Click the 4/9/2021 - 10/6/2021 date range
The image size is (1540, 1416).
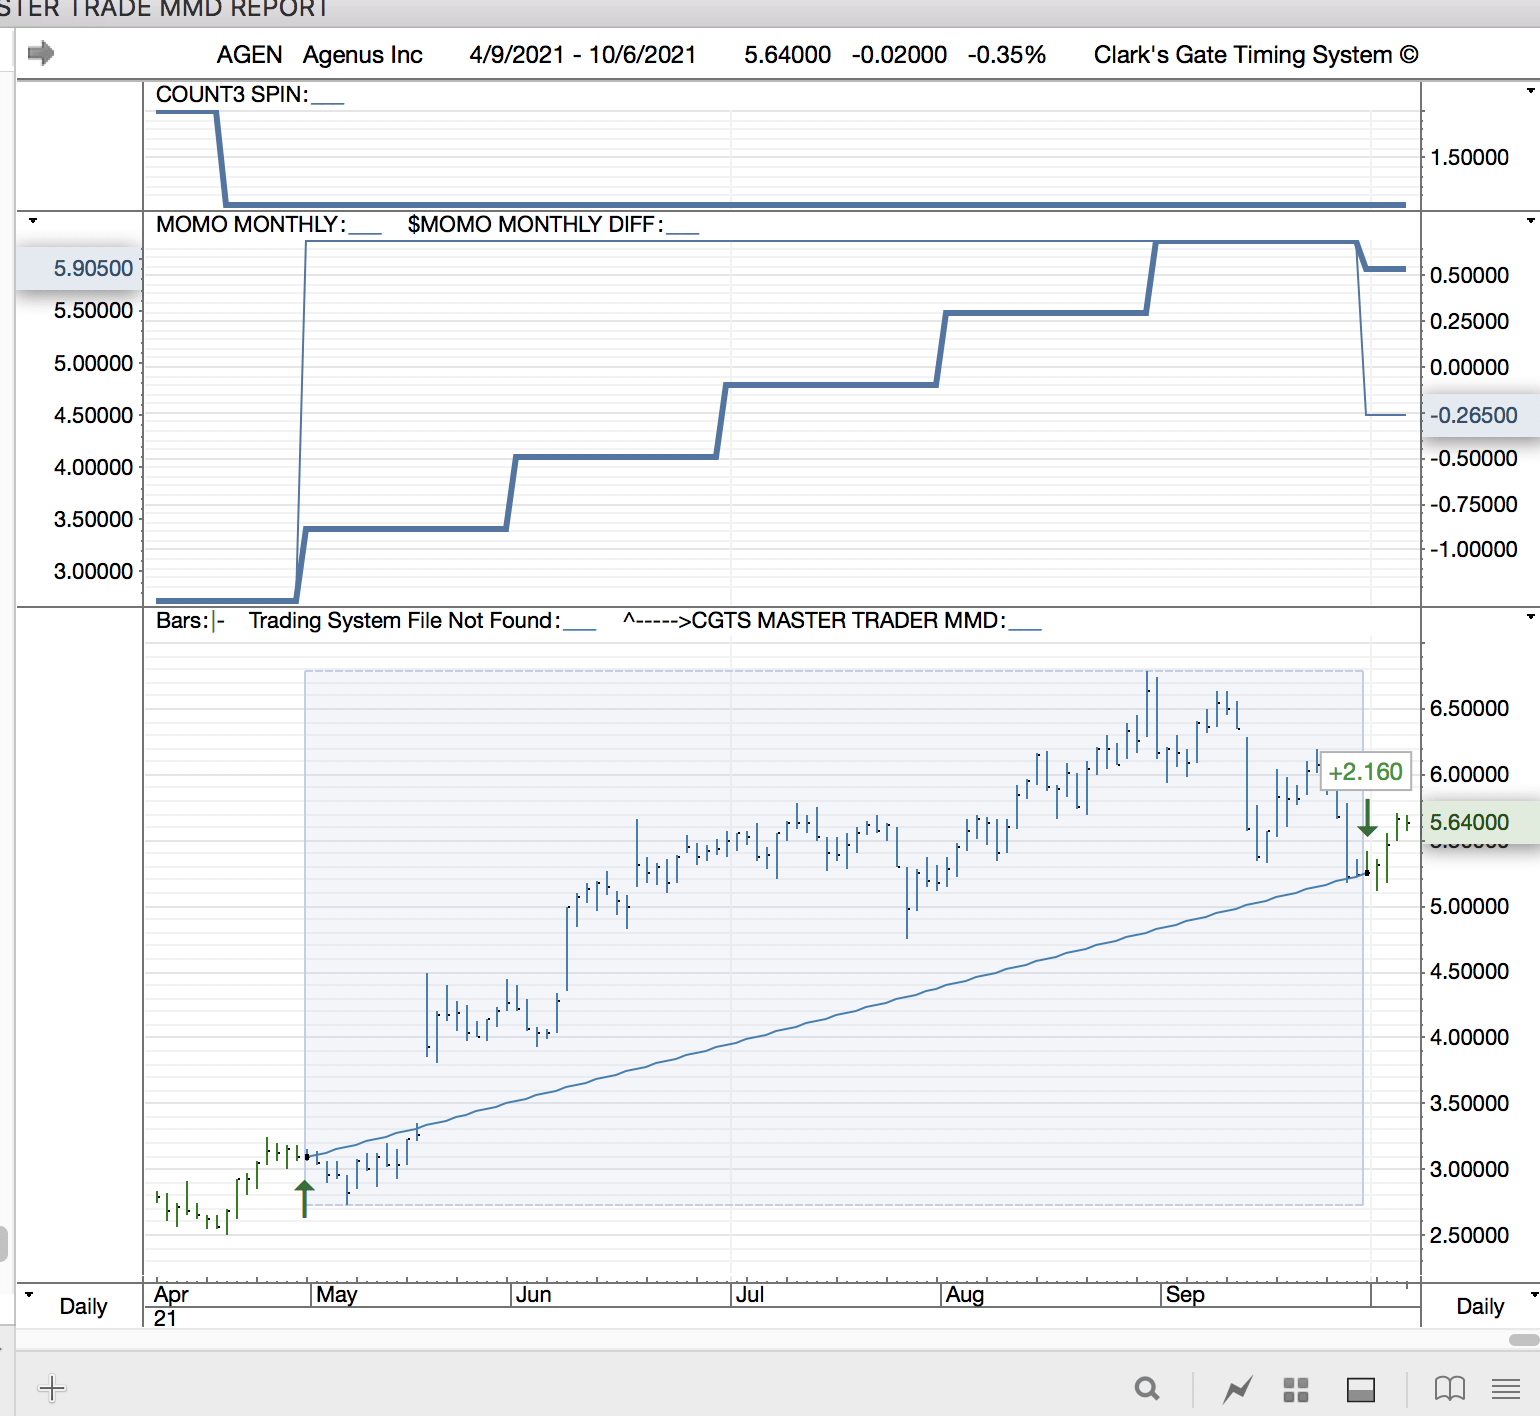click(x=582, y=55)
